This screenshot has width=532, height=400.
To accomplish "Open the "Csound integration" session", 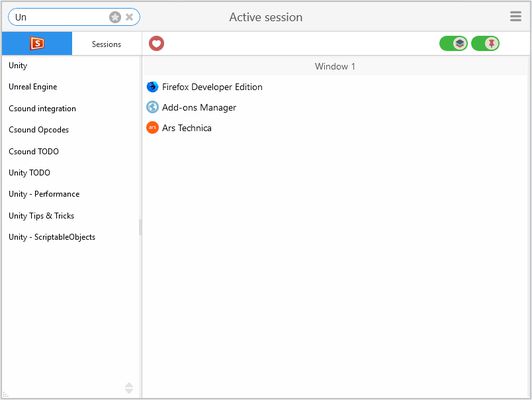I will (71, 109).
